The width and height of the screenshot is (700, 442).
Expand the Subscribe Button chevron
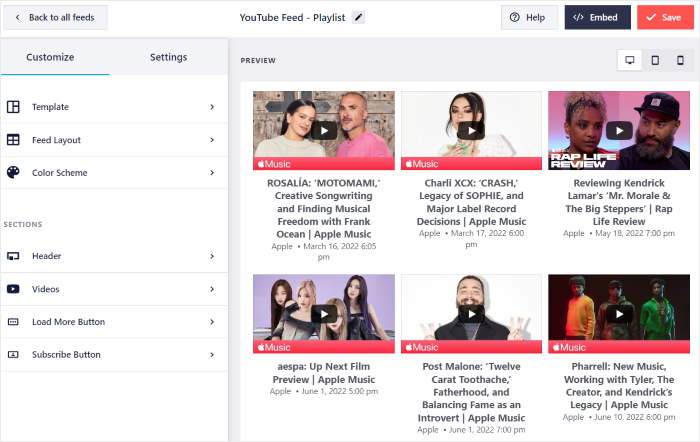coord(212,354)
